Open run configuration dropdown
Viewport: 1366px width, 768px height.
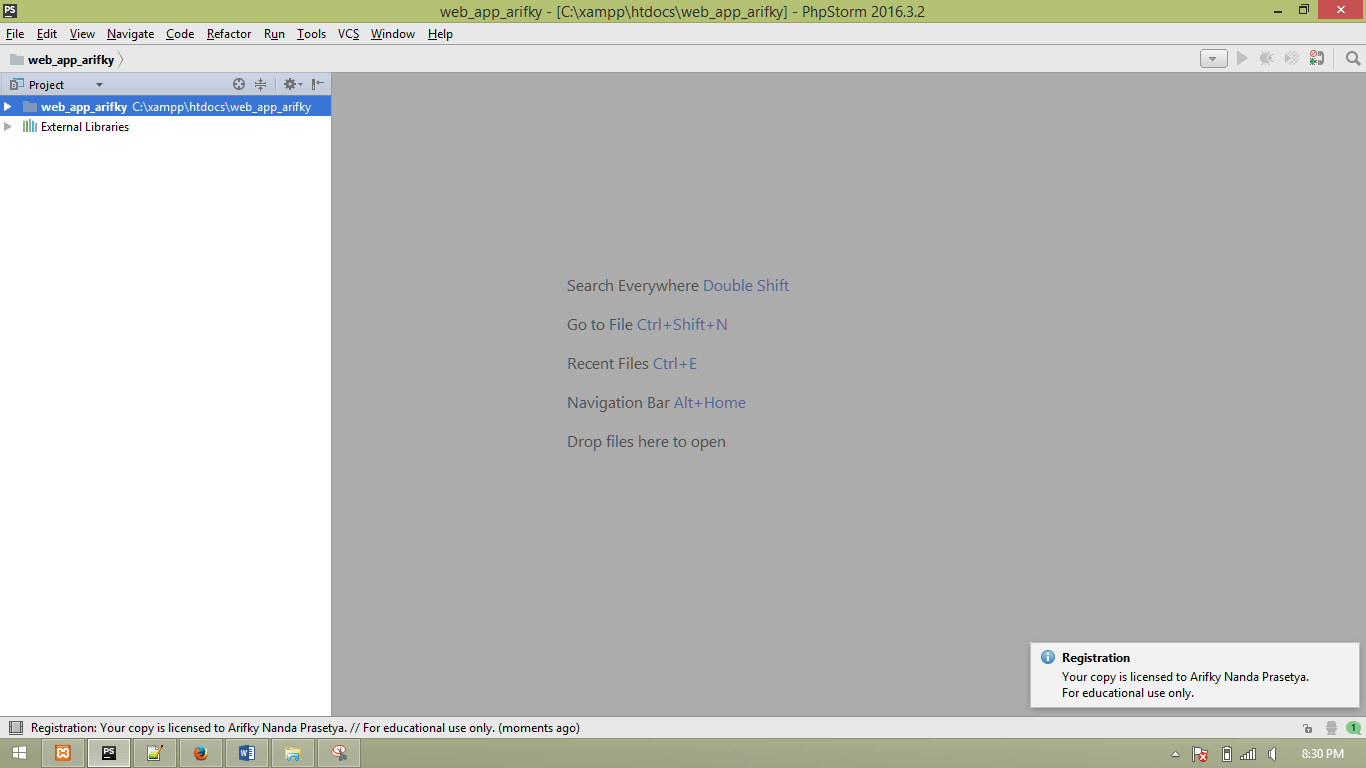[x=1214, y=59]
